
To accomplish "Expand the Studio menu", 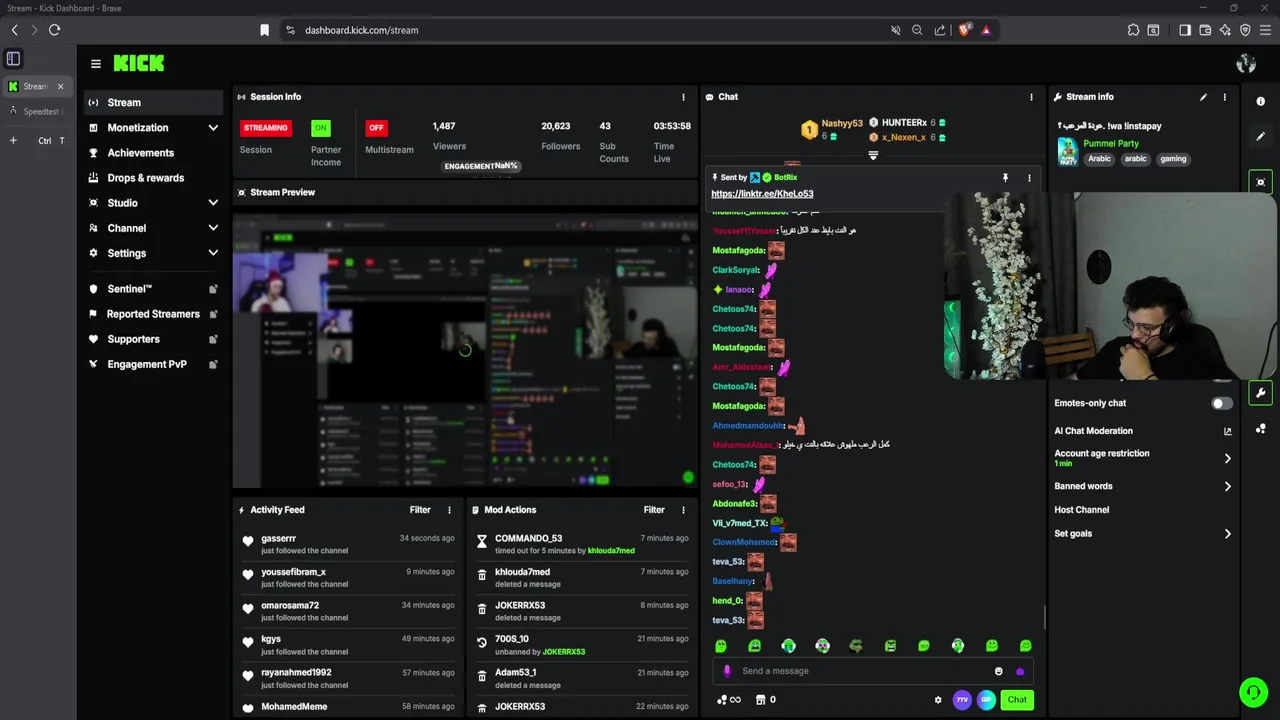I will [x=213, y=203].
